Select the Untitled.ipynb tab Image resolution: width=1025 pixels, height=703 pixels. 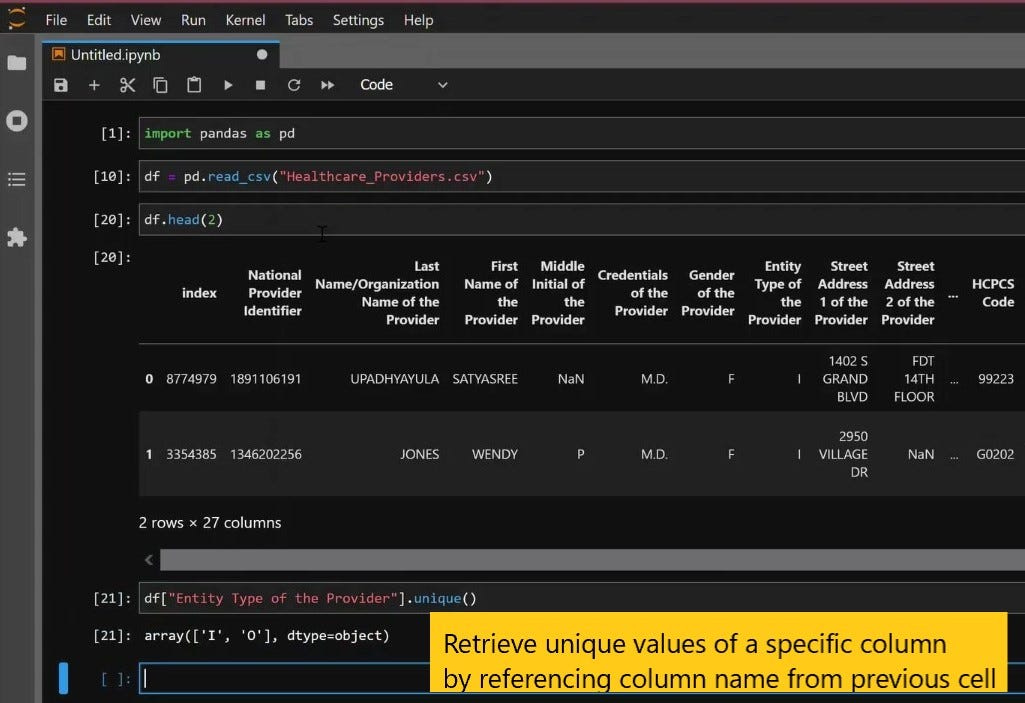click(x=116, y=55)
